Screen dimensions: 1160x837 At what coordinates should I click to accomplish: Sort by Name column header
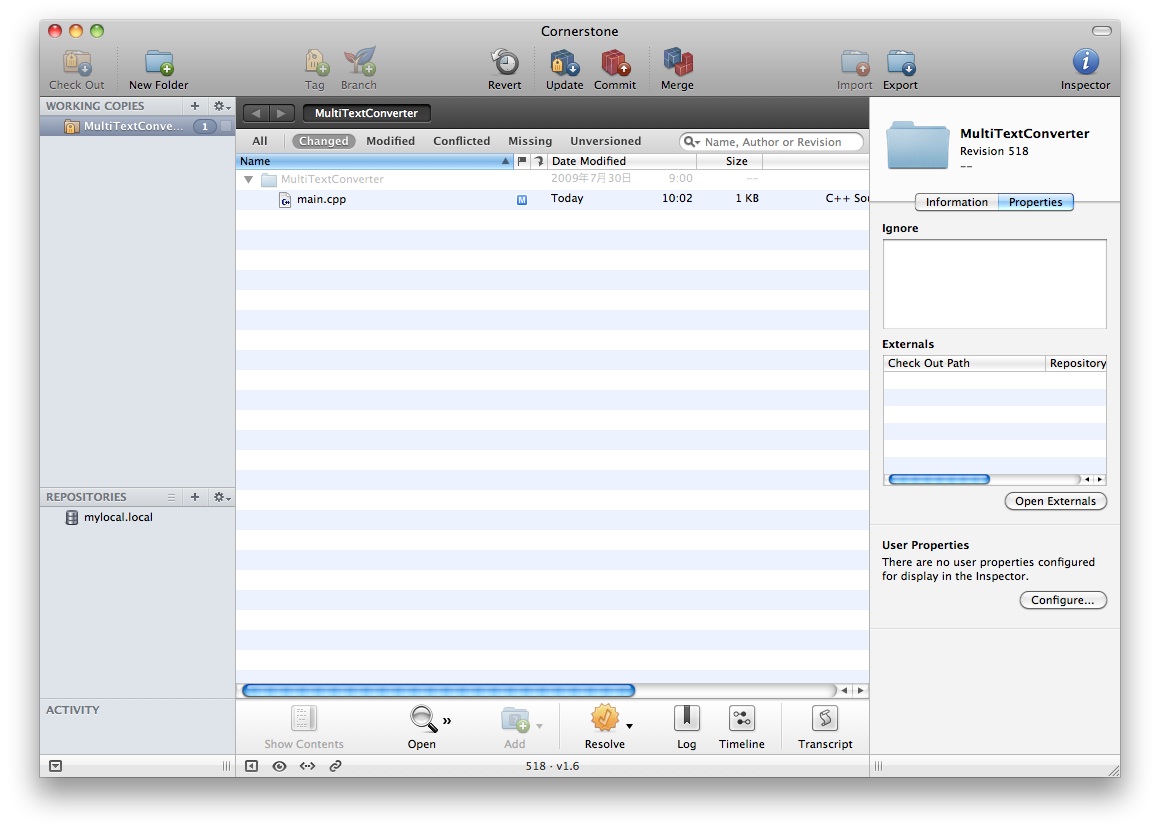[x=374, y=161]
